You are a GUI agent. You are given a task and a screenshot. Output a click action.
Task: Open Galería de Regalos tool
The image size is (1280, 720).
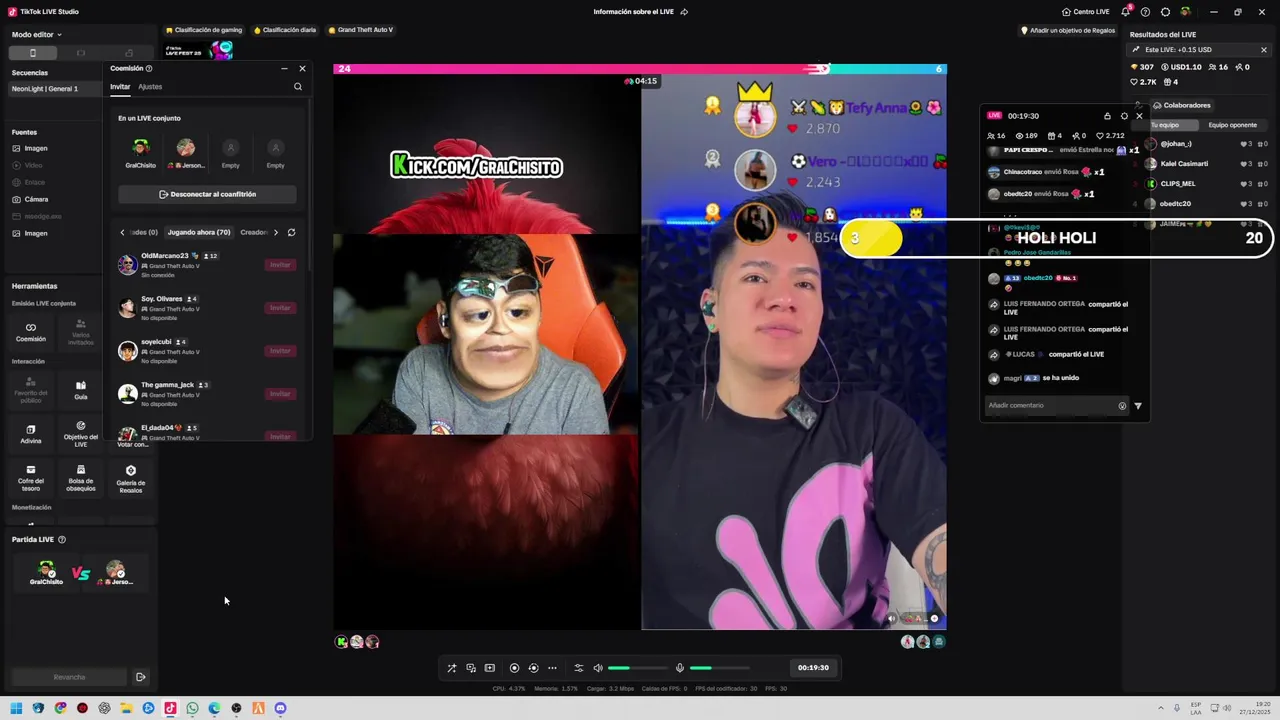tap(131, 478)
